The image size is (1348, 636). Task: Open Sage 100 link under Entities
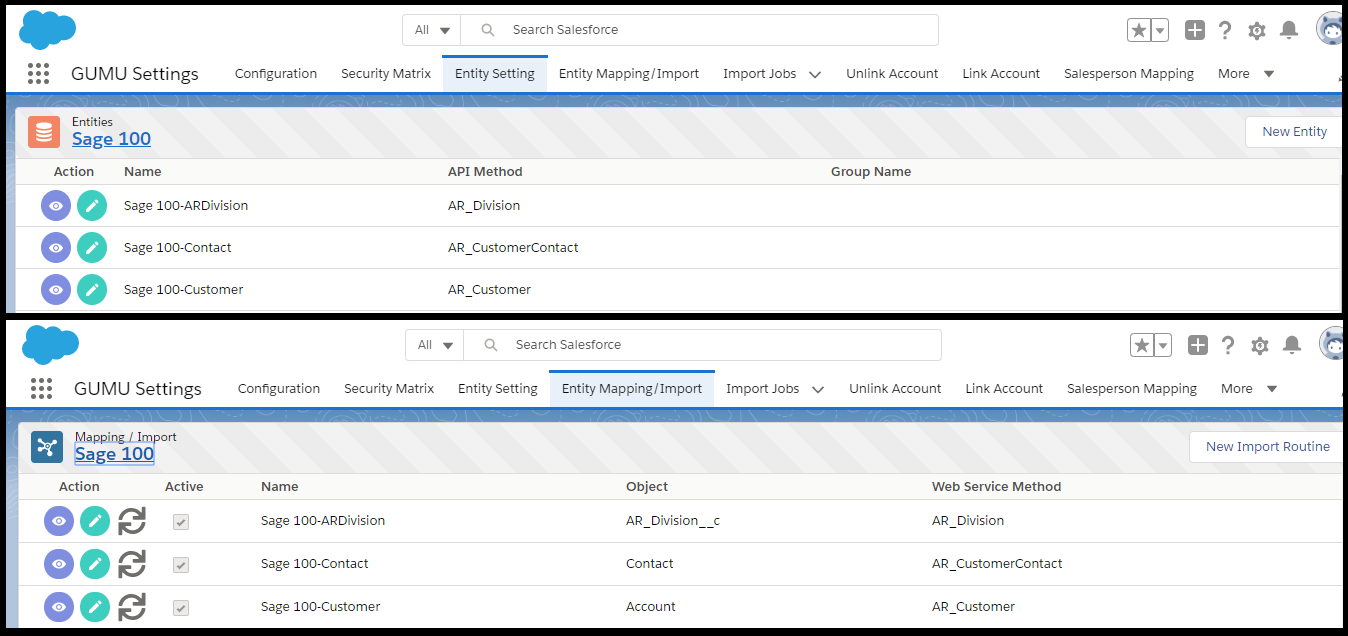[111, 139]
